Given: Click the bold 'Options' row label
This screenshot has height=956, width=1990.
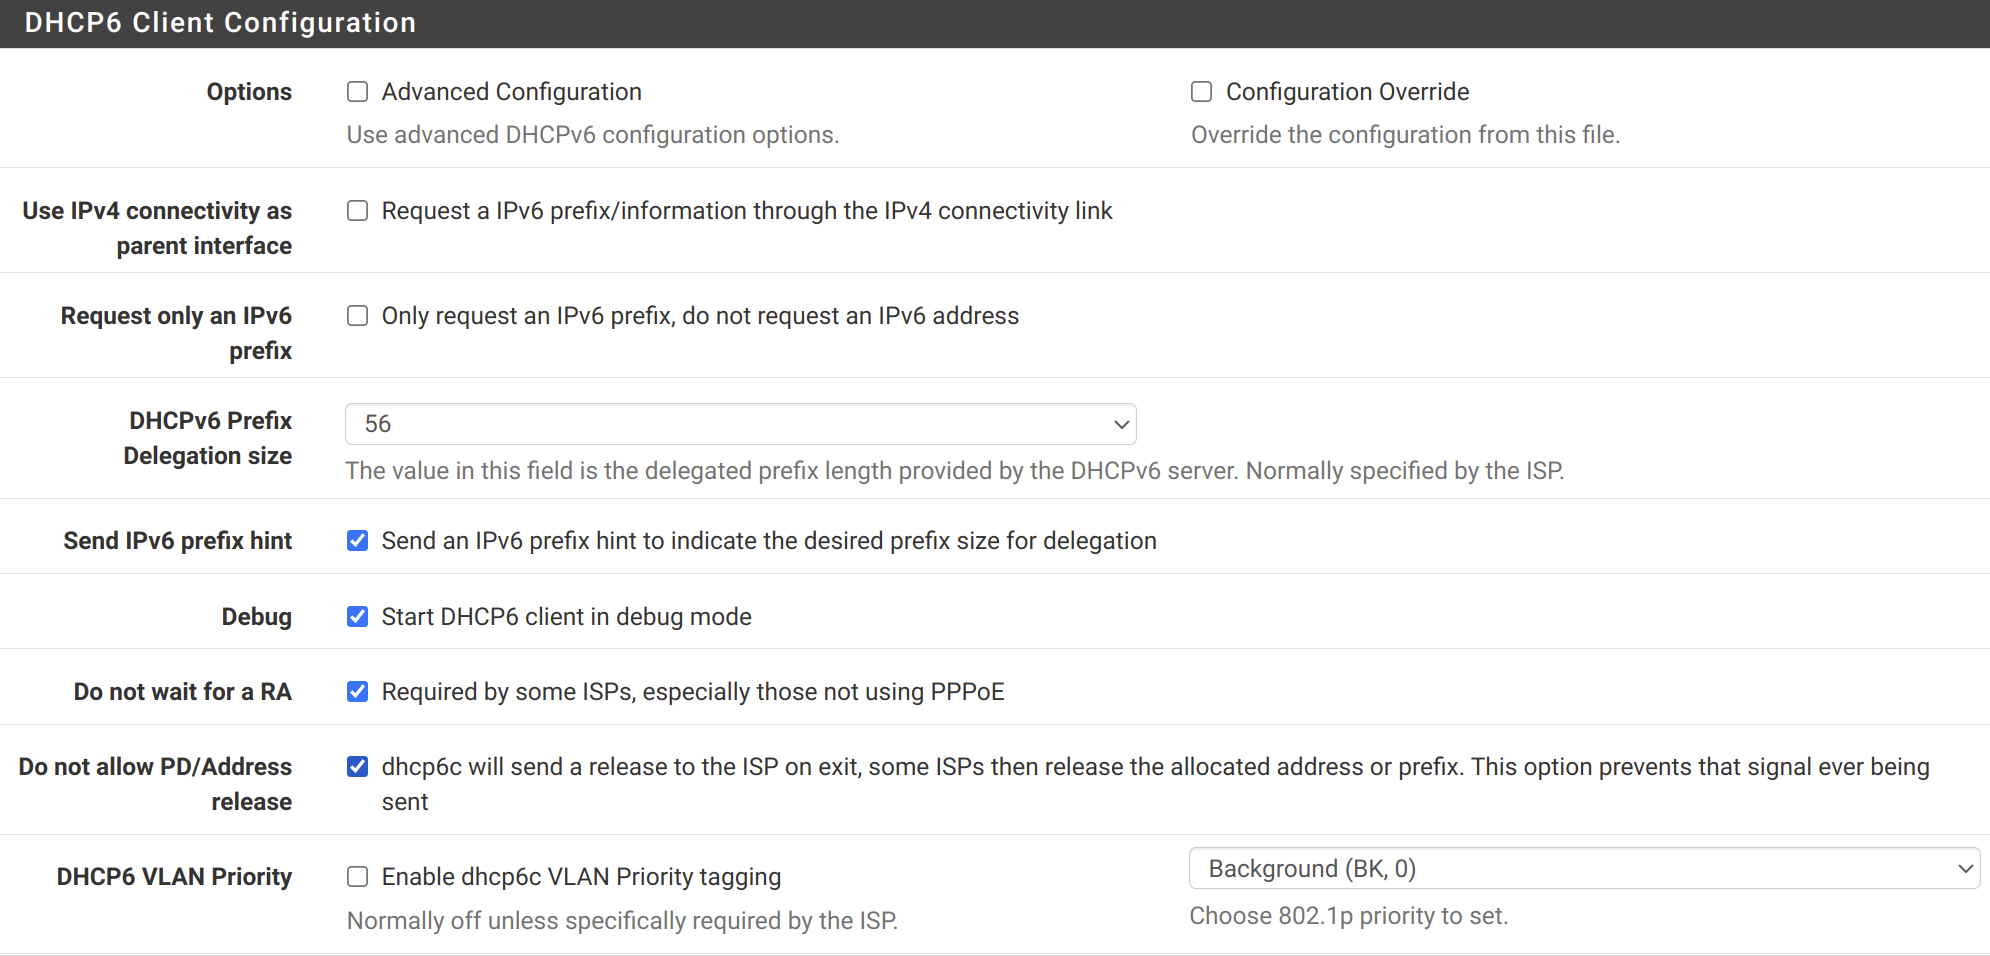Looking at the screenshot, I should click(249, 92).
